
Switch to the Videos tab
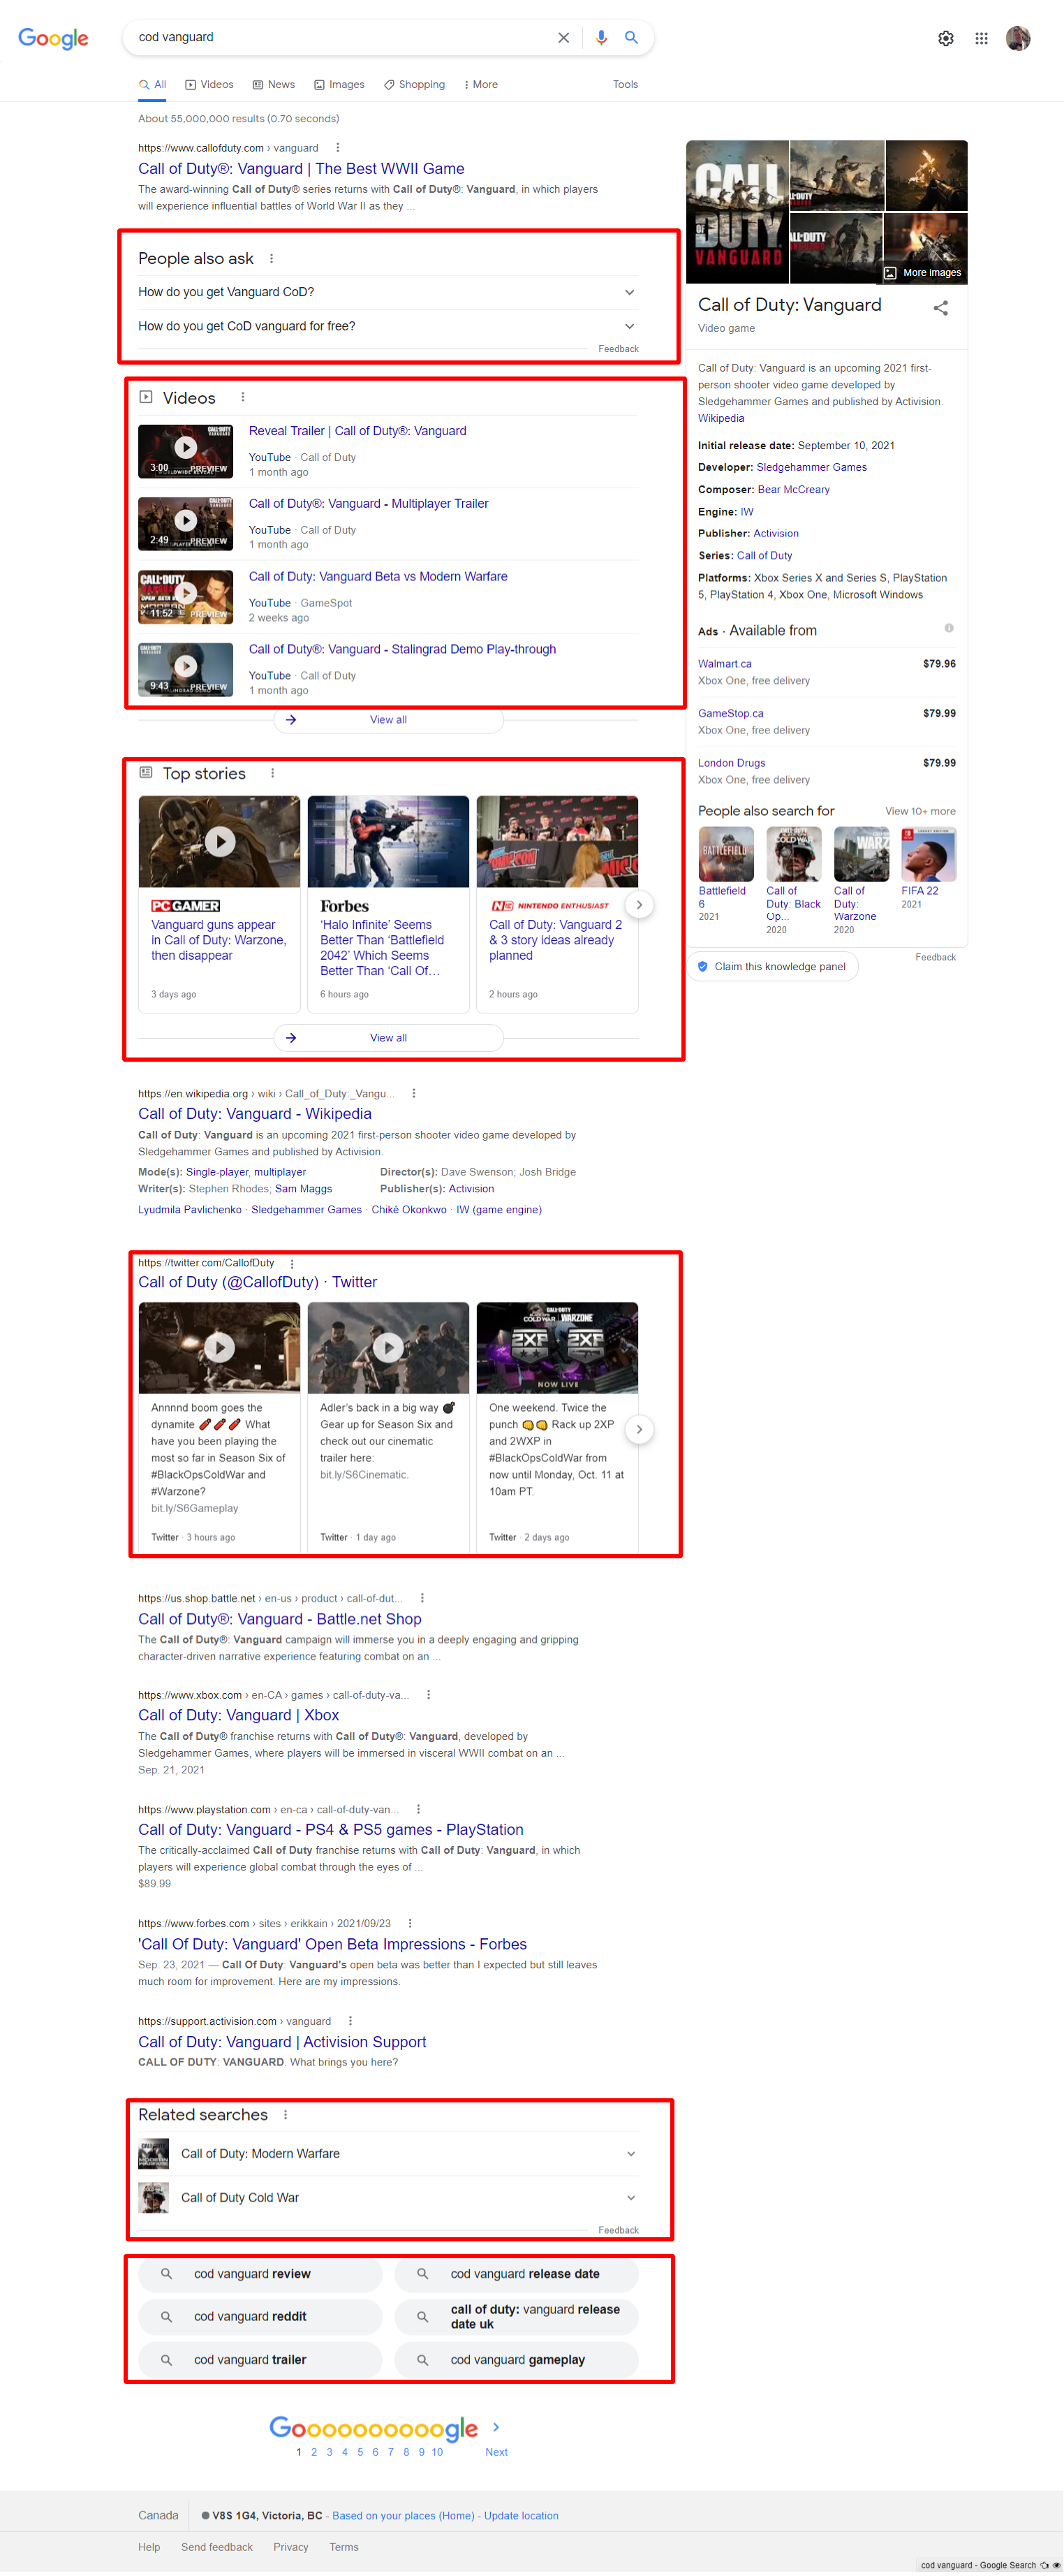point(209,85)
